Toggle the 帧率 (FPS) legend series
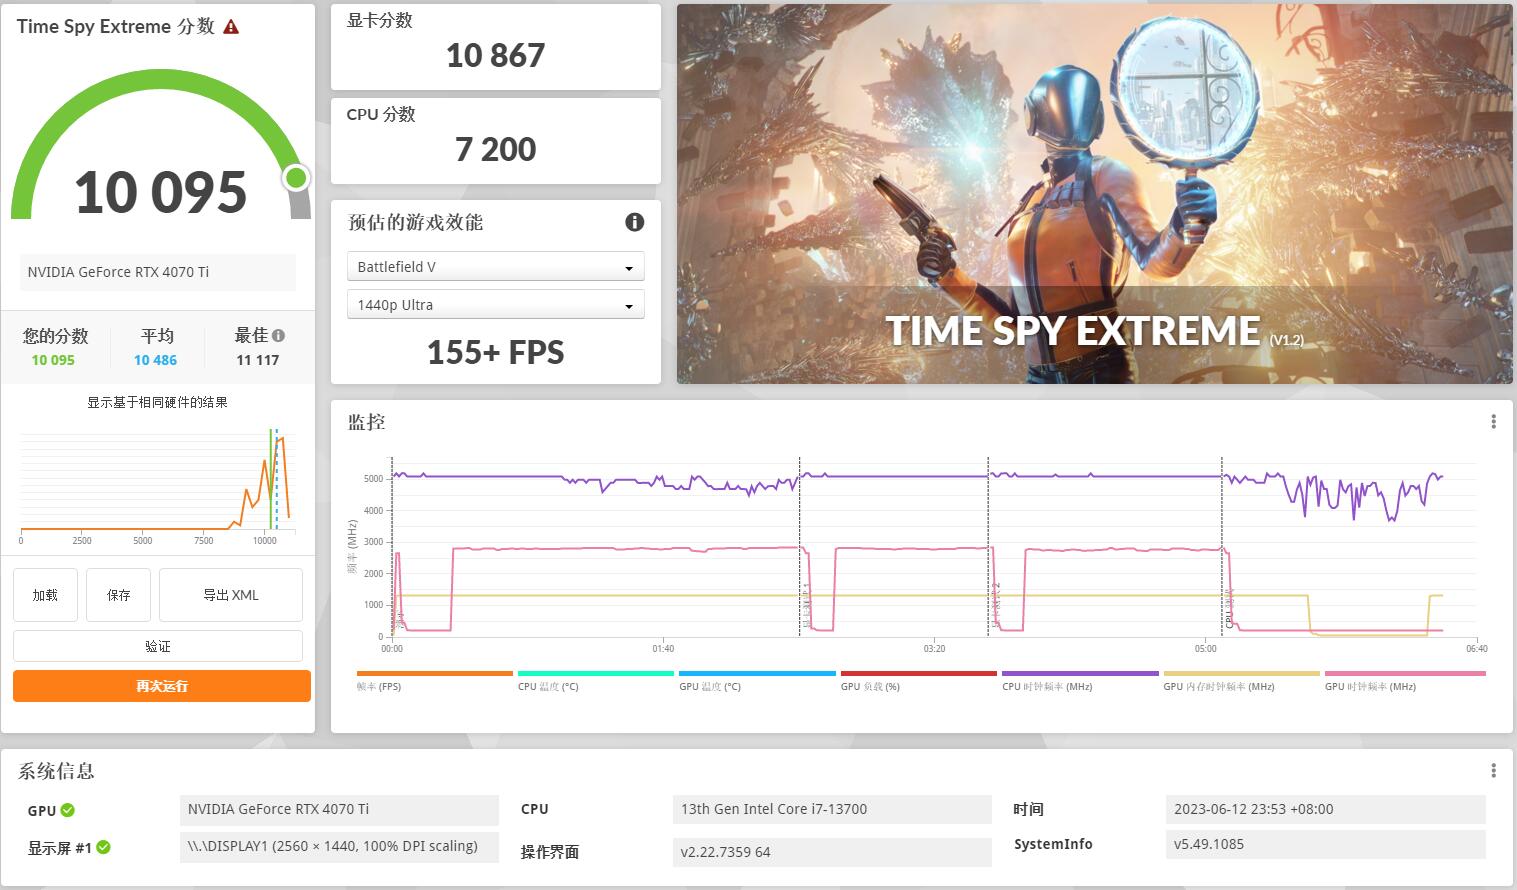Image resolution: width=1517 pixels, height=890 pixels. coord(379,687)
